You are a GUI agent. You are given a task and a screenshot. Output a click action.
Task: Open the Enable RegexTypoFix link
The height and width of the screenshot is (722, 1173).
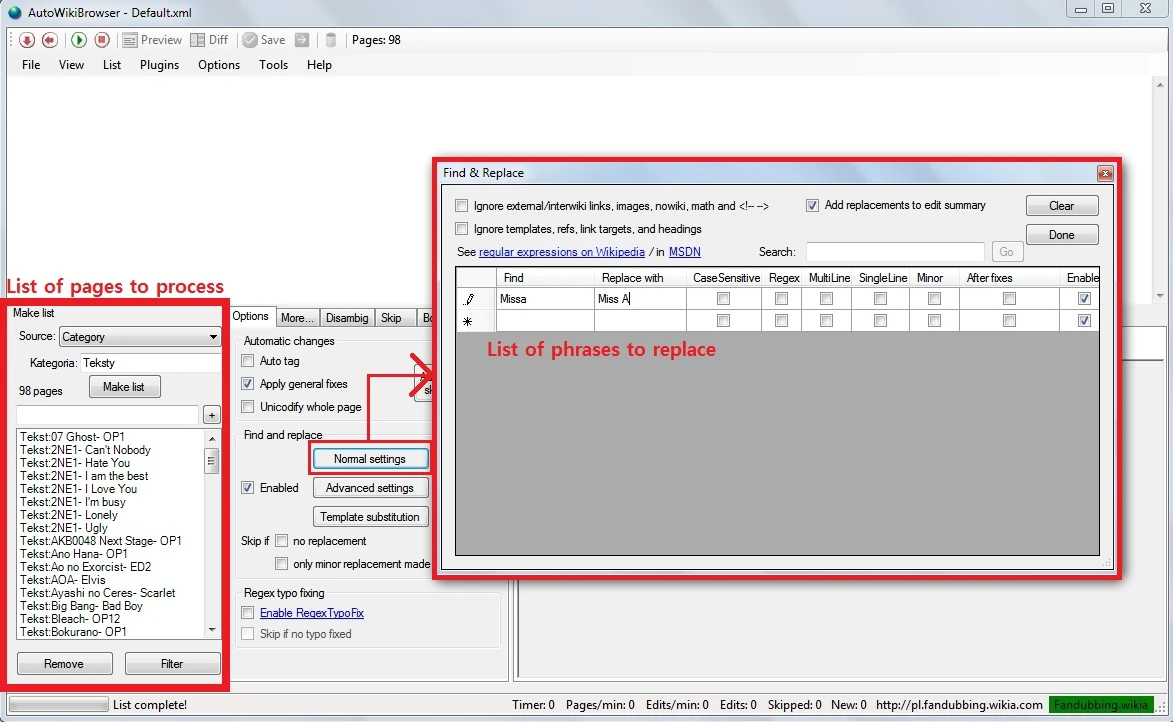[x=311, y=613]
